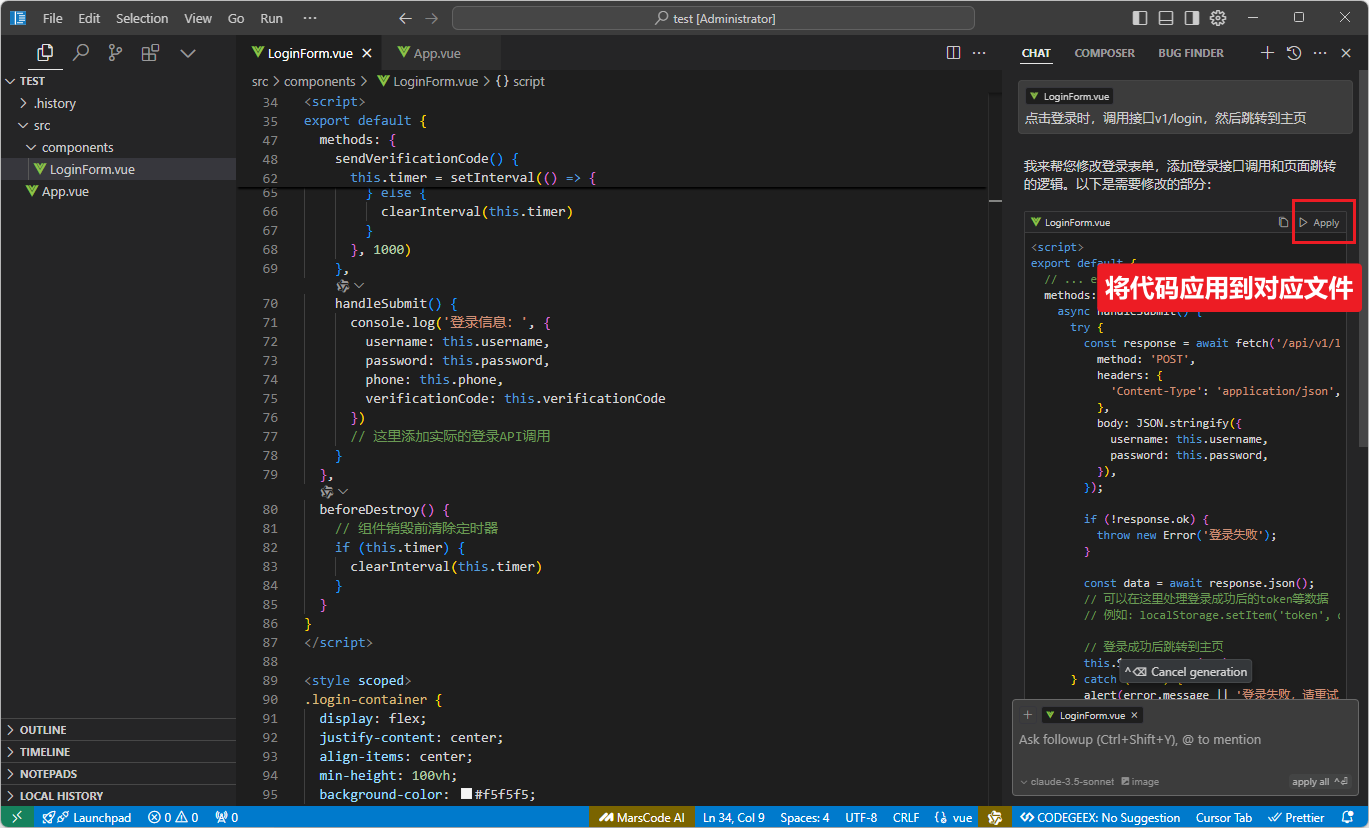
Task: Open editor more actions ellipsis
Action: (979, 53)
